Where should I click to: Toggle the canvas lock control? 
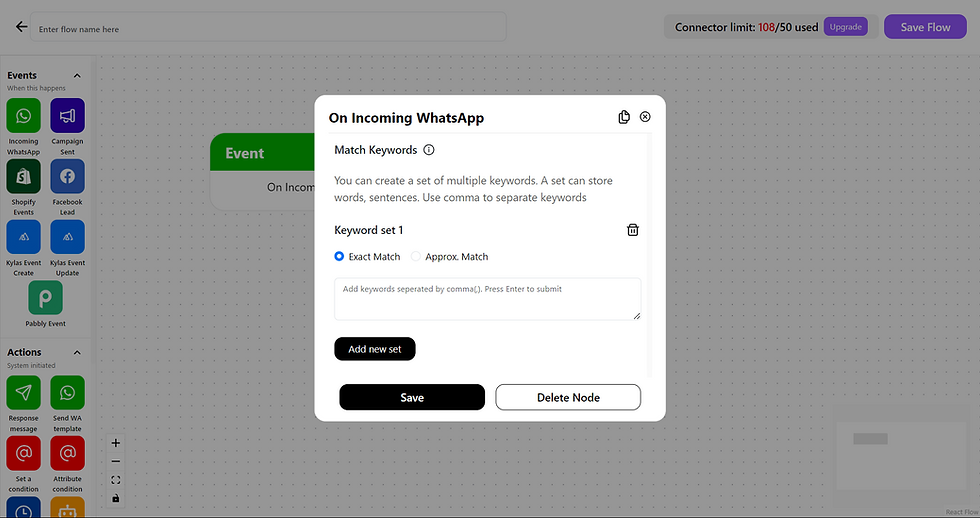[116, 499]
